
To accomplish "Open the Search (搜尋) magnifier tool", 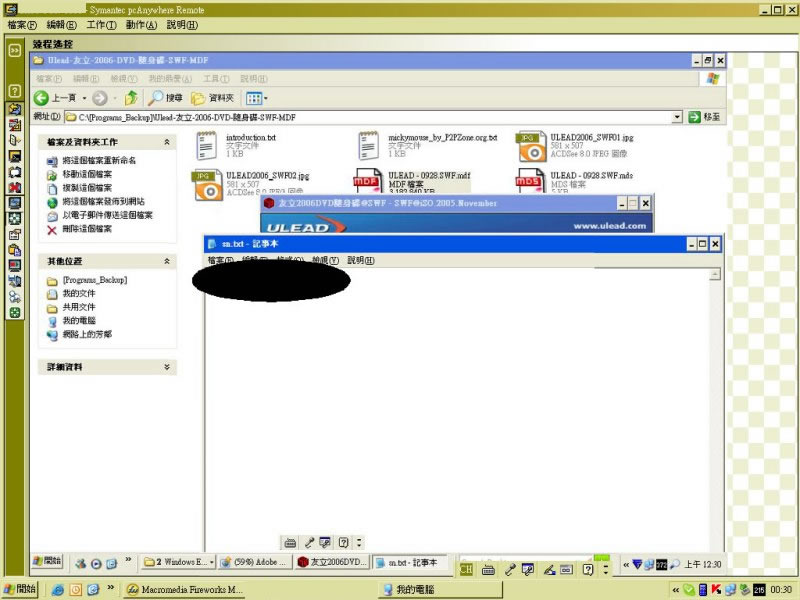I will coord(157,98).
